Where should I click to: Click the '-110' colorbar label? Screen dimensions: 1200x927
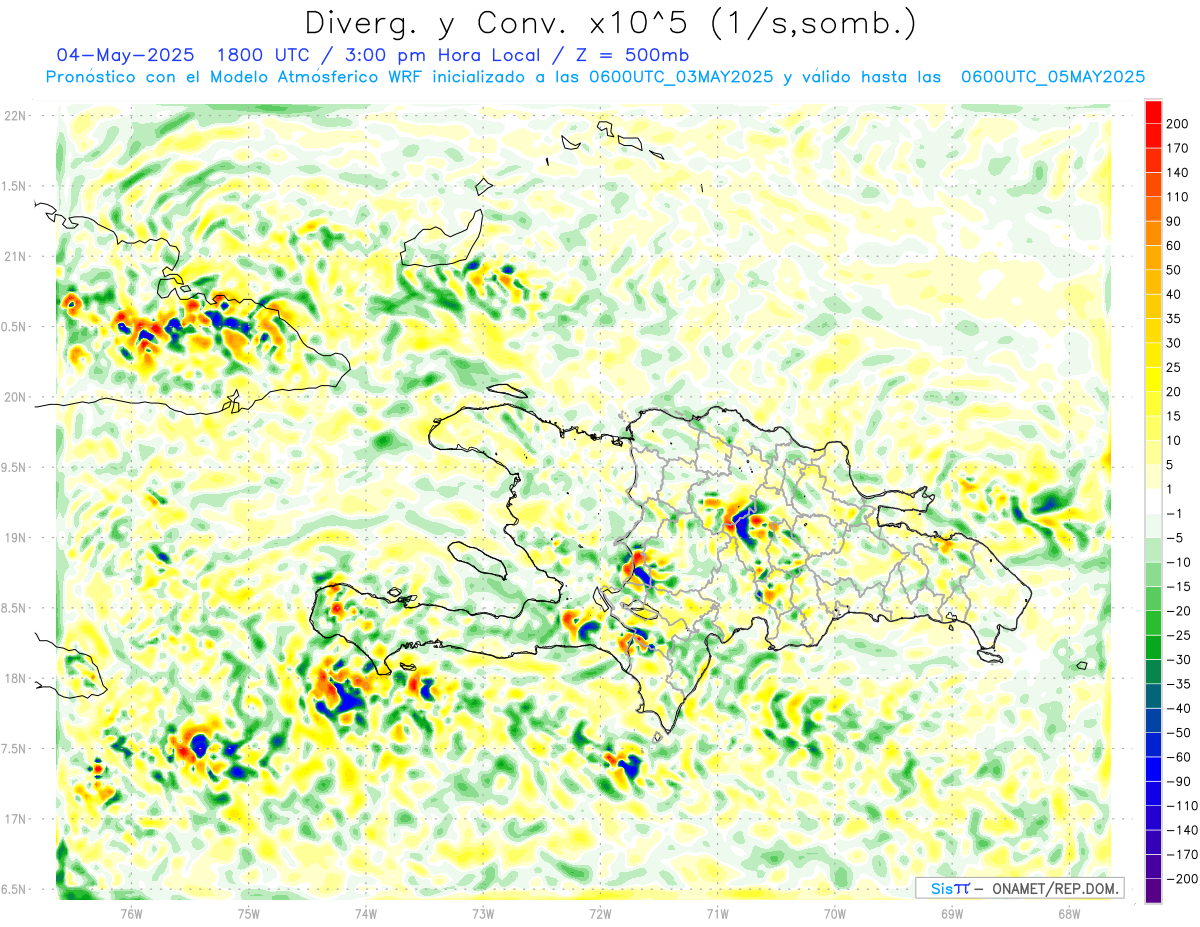point(1181,806)
